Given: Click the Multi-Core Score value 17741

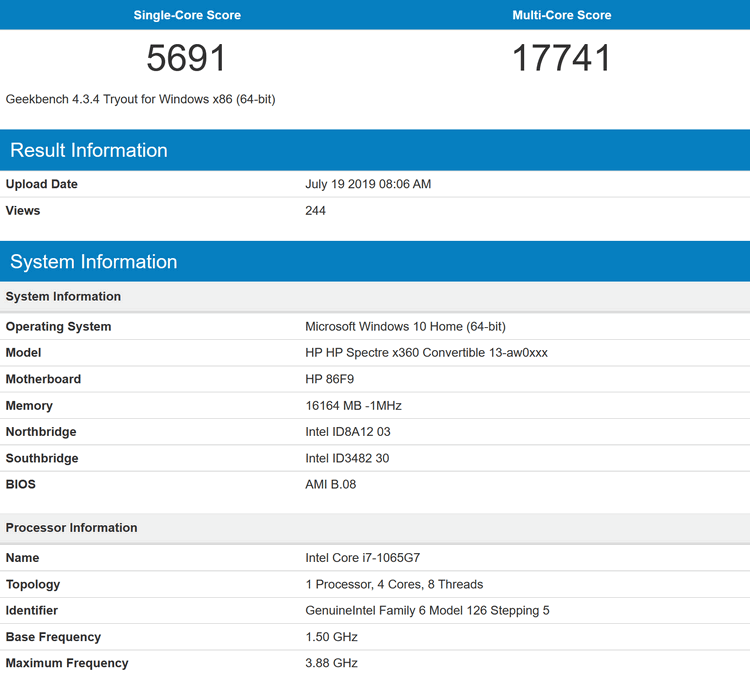Looking at the screenshot, I should pos(562,58).
